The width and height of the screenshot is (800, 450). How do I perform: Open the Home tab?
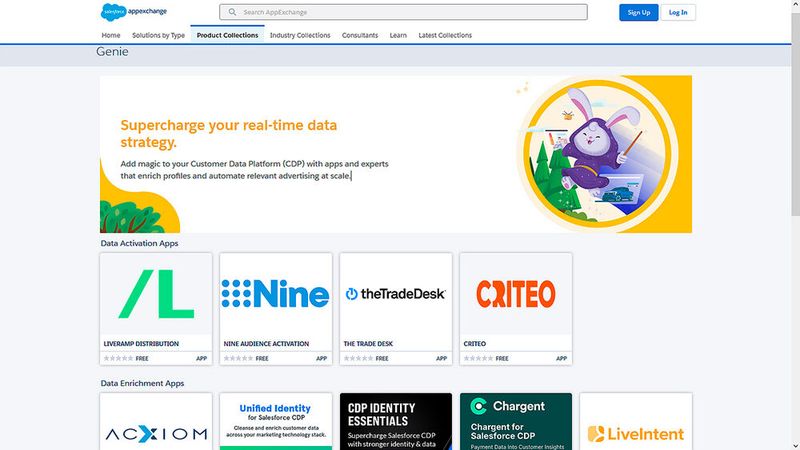(111, 35)
